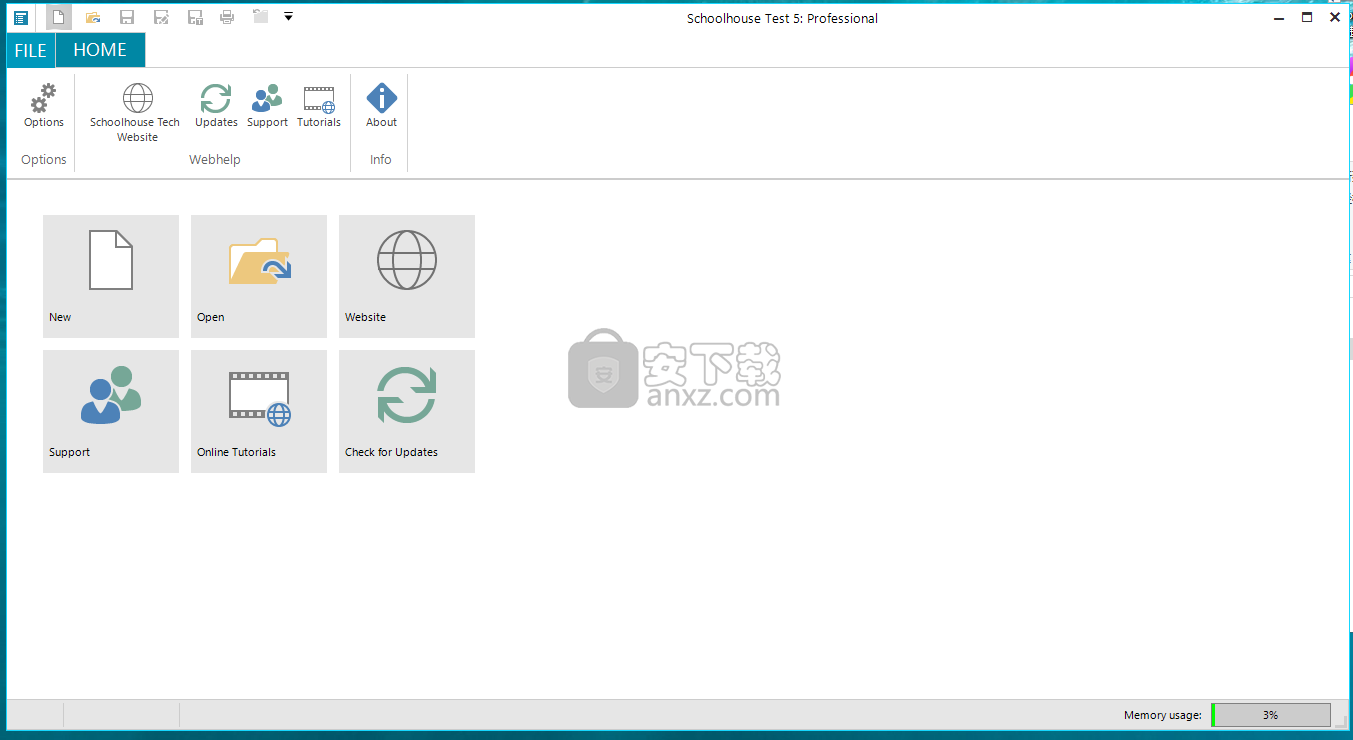Click the Check for Updates tile
This screenshot has width=1353, height=740.
[407, 411]
